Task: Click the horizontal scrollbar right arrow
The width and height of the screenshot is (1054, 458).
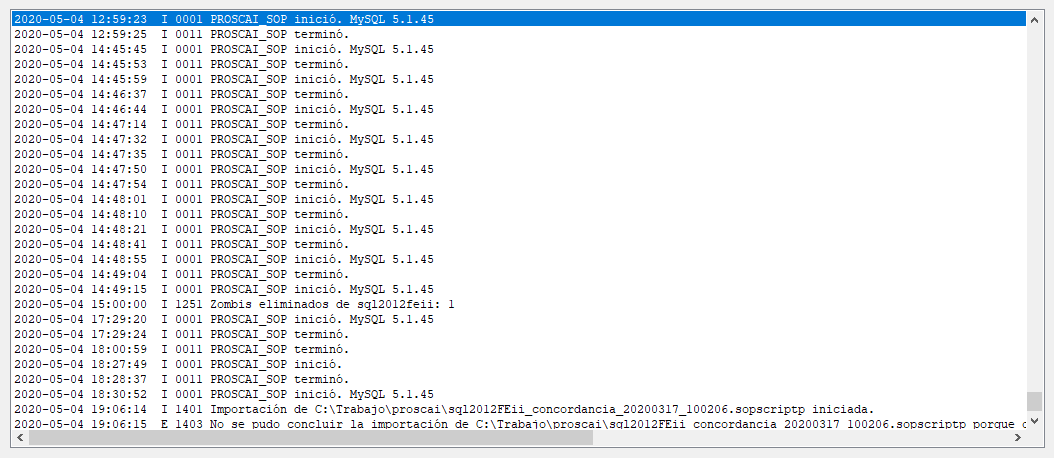Action: [x=1018, y=438]
